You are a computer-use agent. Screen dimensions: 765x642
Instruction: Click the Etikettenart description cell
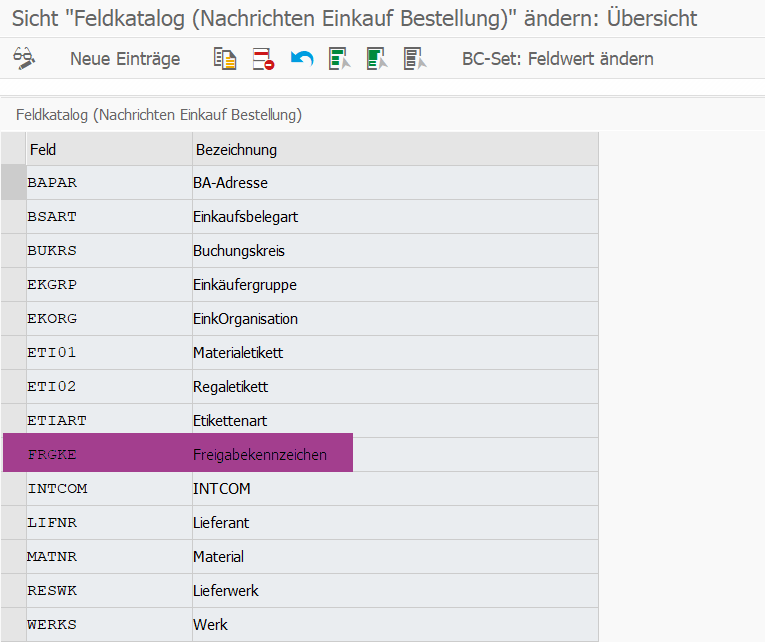[x=395, y=421]
